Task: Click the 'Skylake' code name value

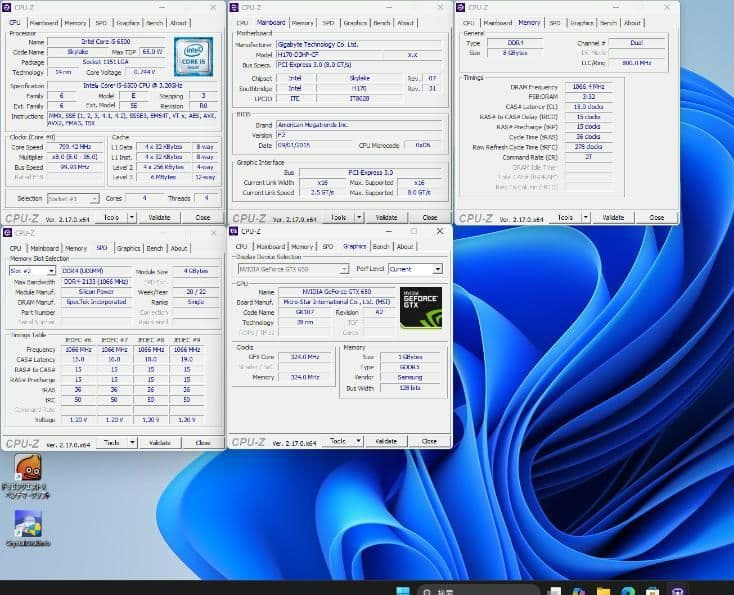Action: (77, 52)
